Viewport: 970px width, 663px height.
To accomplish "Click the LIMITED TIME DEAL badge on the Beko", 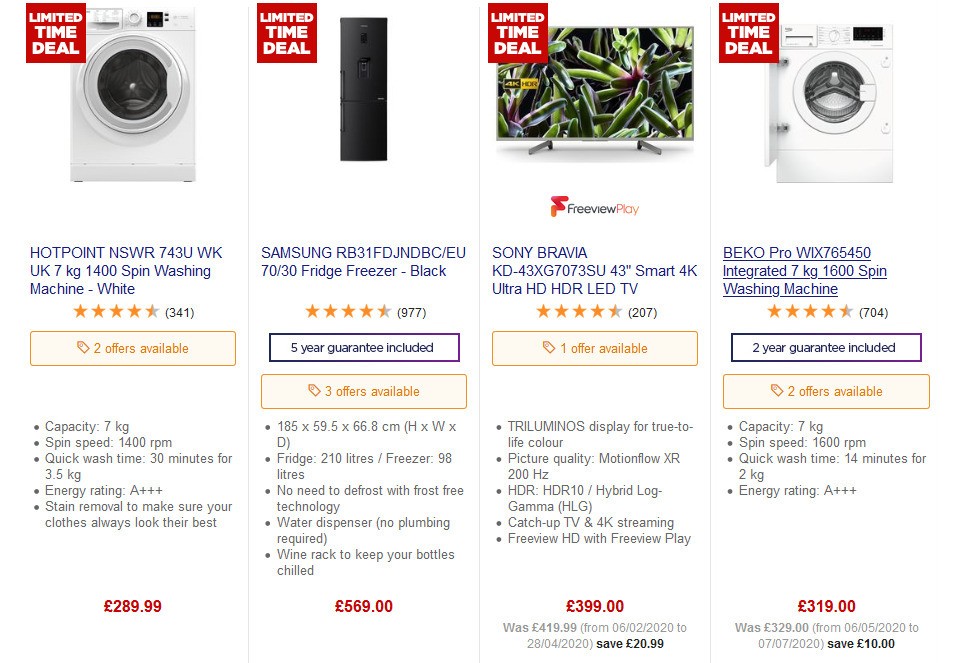I will pos(748,32).
